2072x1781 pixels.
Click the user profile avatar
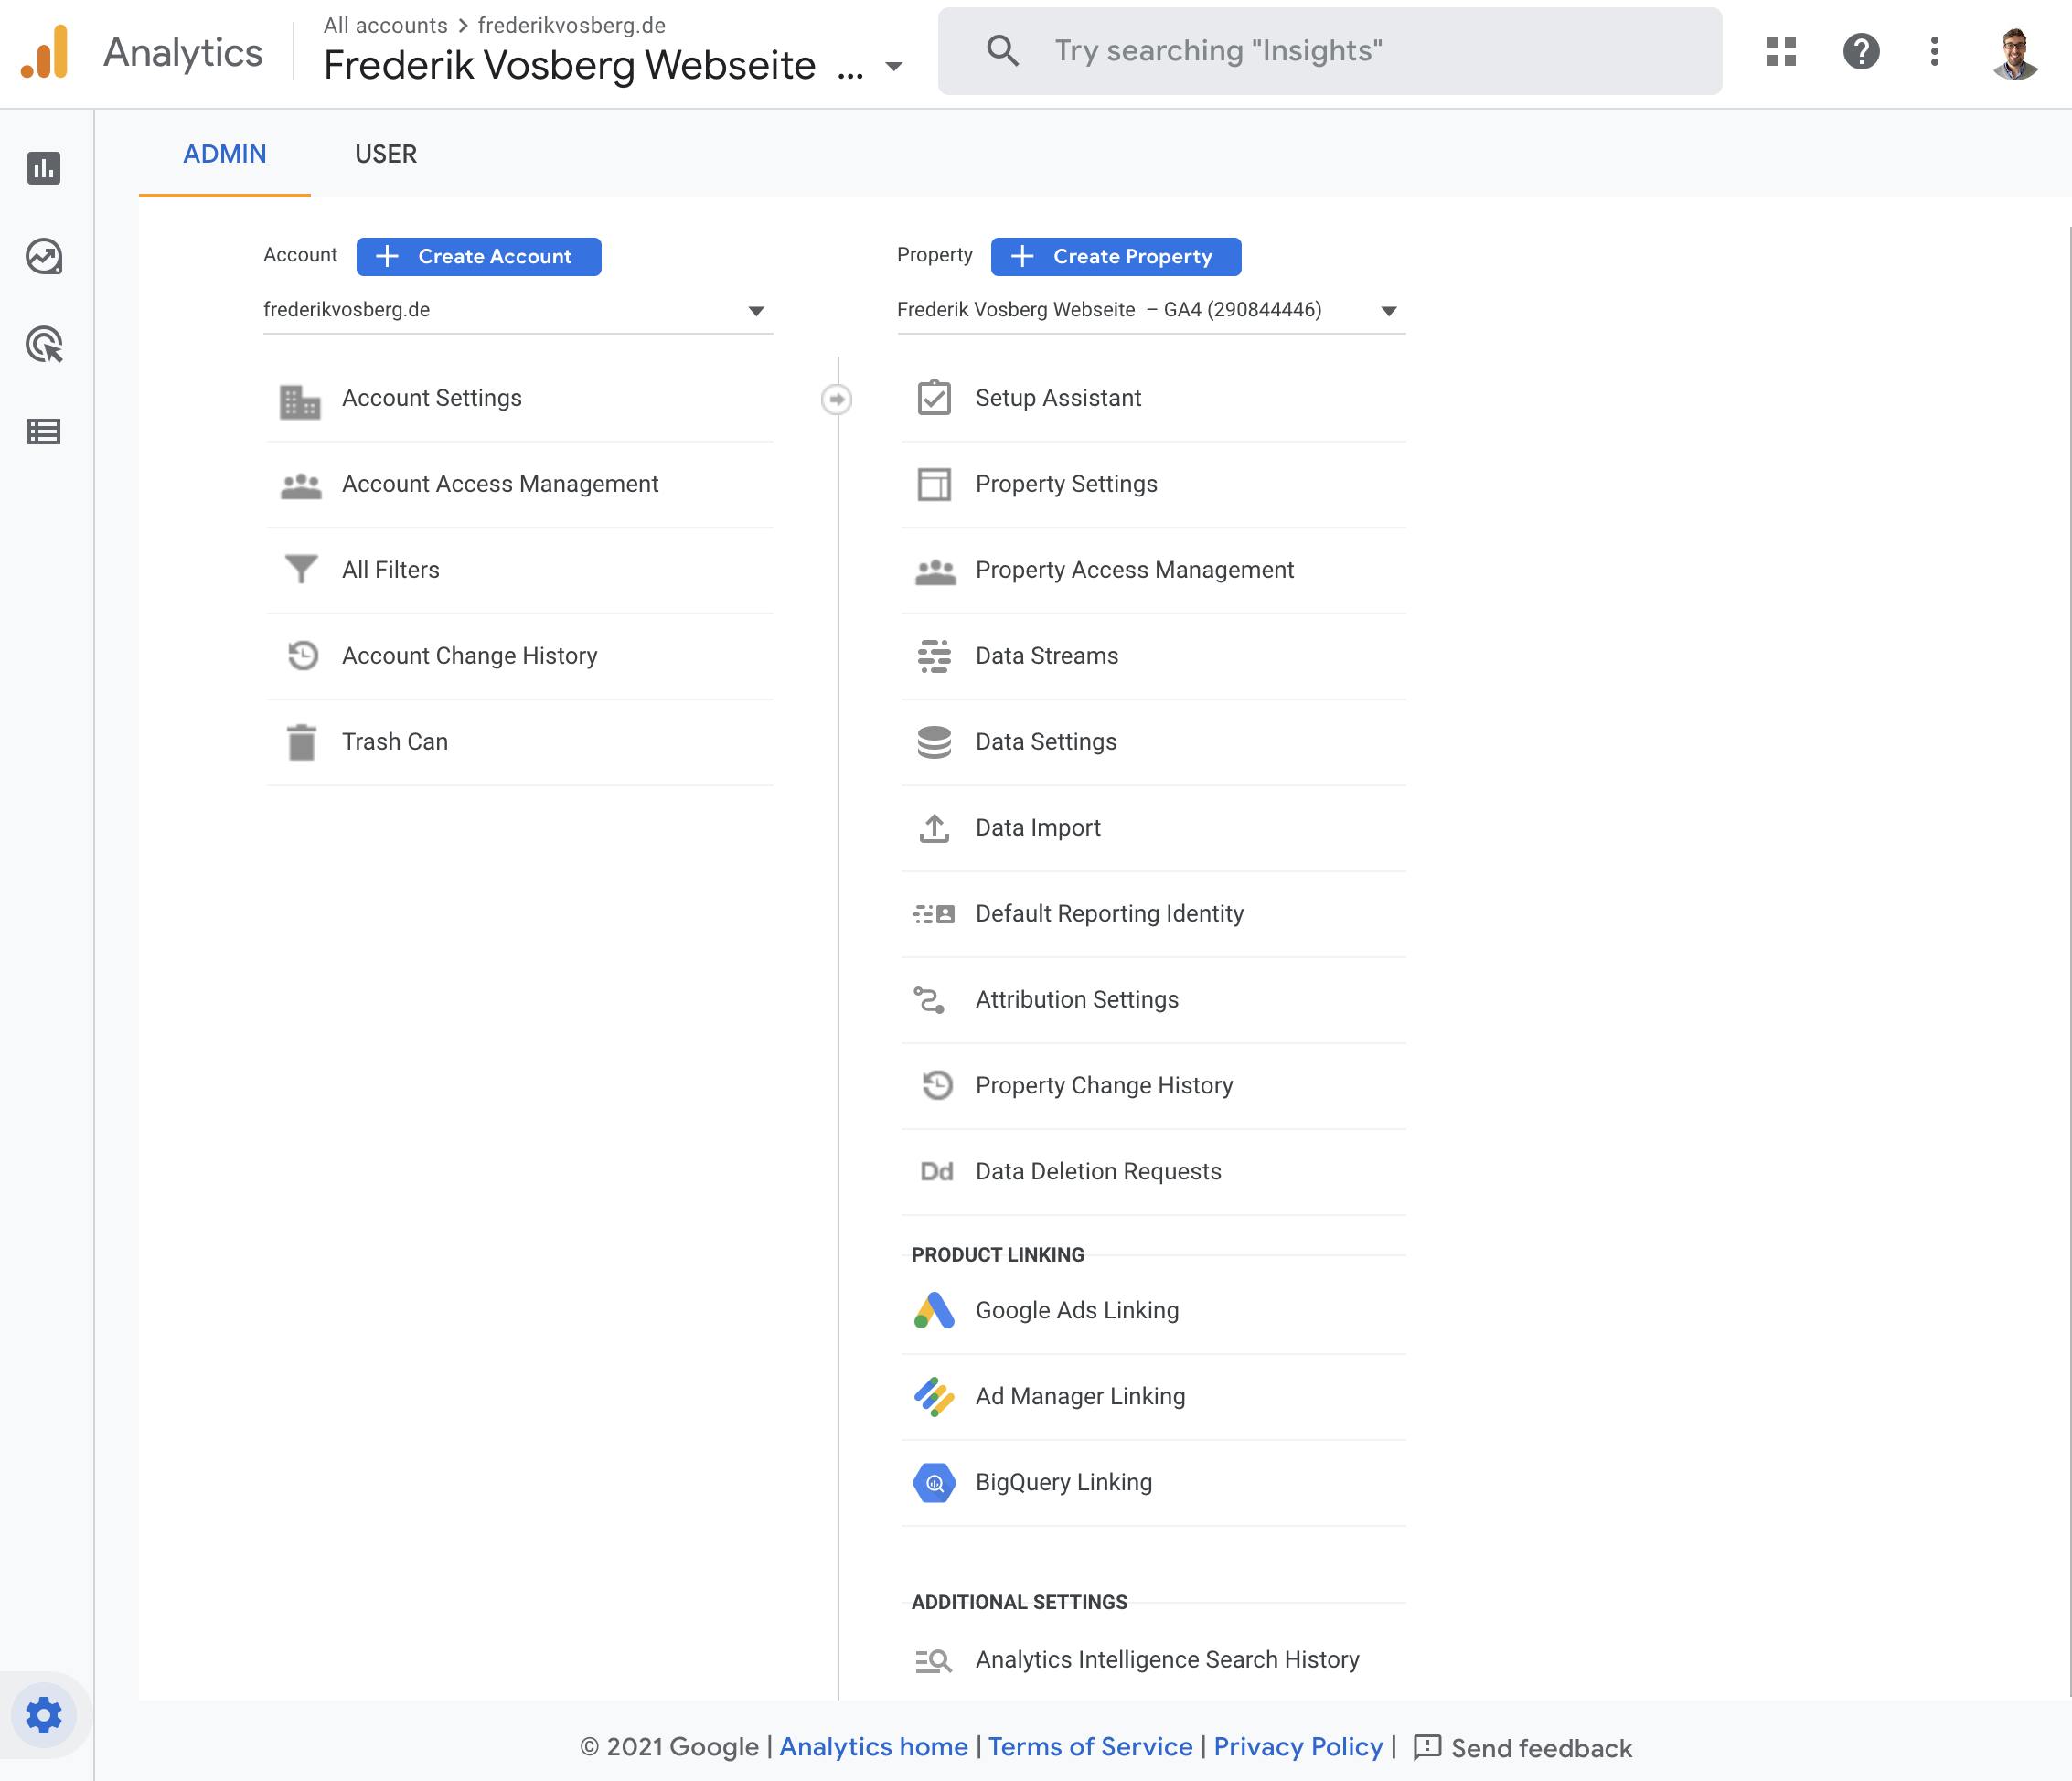(x=2015, y=53)
